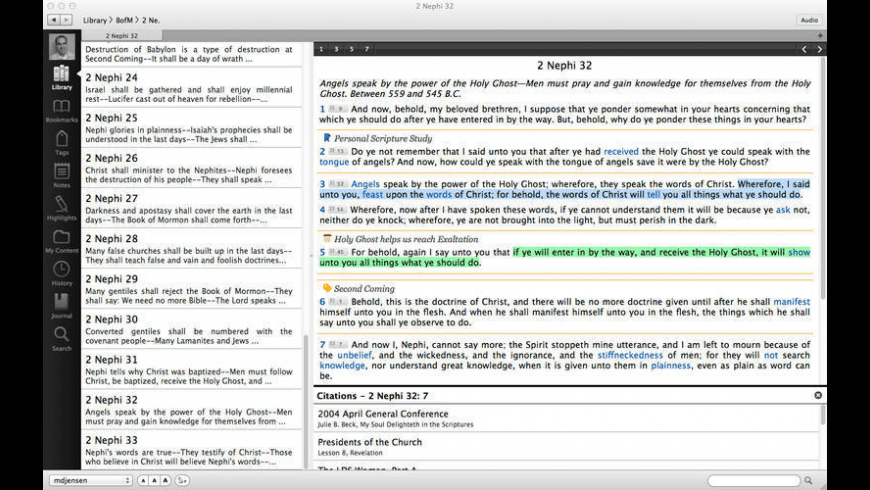Close the Citations panel
Screen dimensions: 870x490
(818, 395)
